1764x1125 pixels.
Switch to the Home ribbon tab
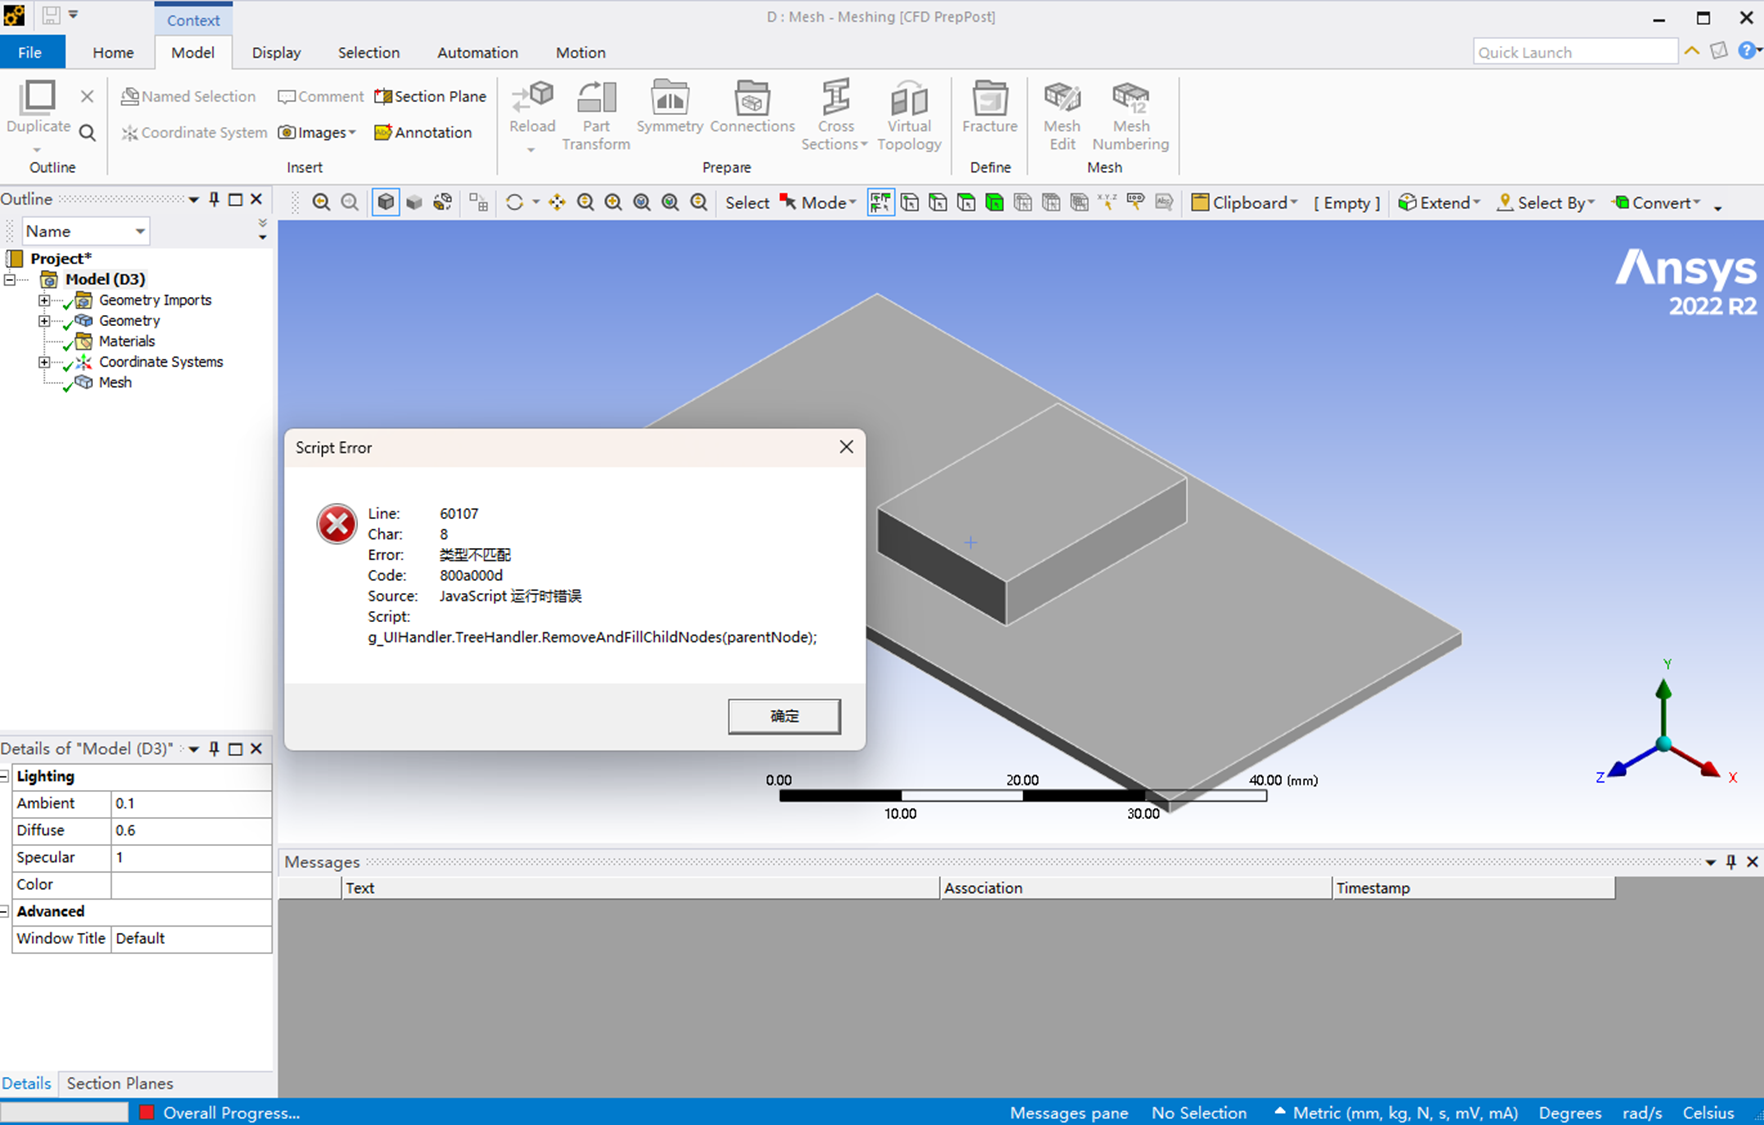click(113, 52)
